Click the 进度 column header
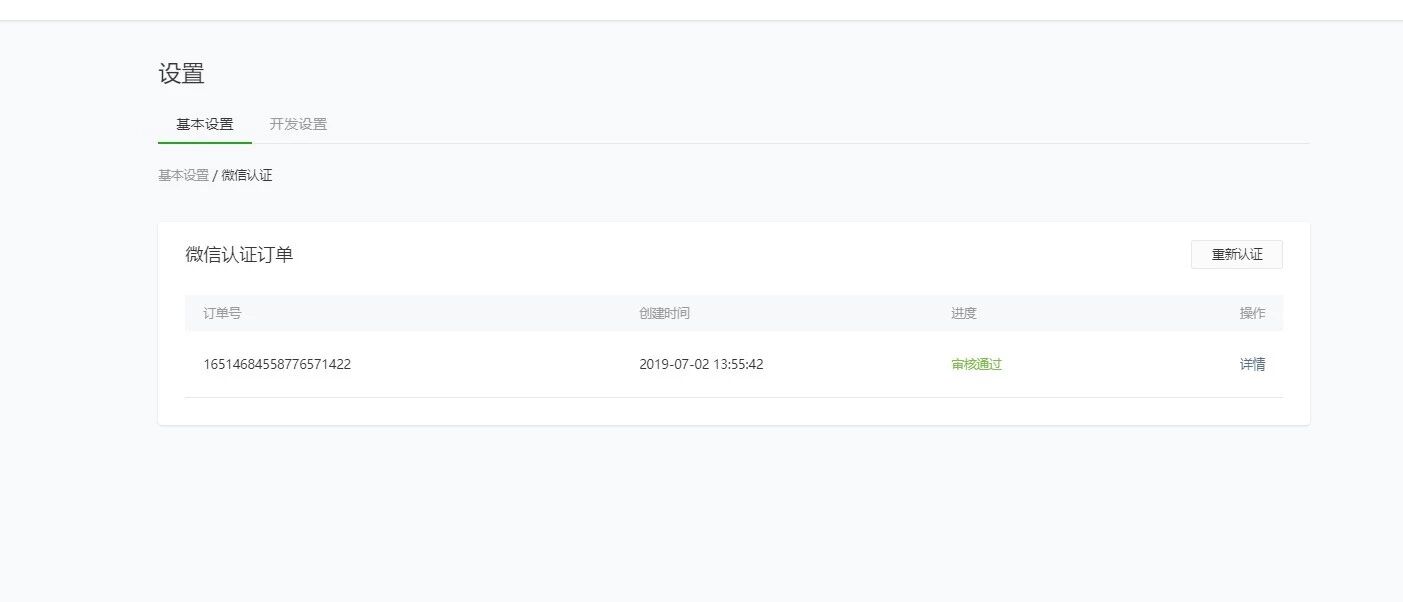 pos(964,313)
